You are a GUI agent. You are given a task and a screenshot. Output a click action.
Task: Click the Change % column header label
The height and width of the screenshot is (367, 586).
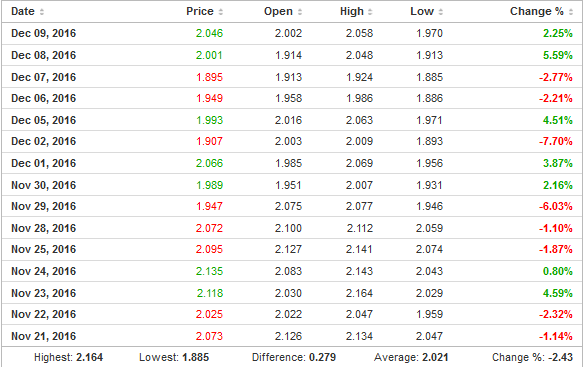click(537, 12)
